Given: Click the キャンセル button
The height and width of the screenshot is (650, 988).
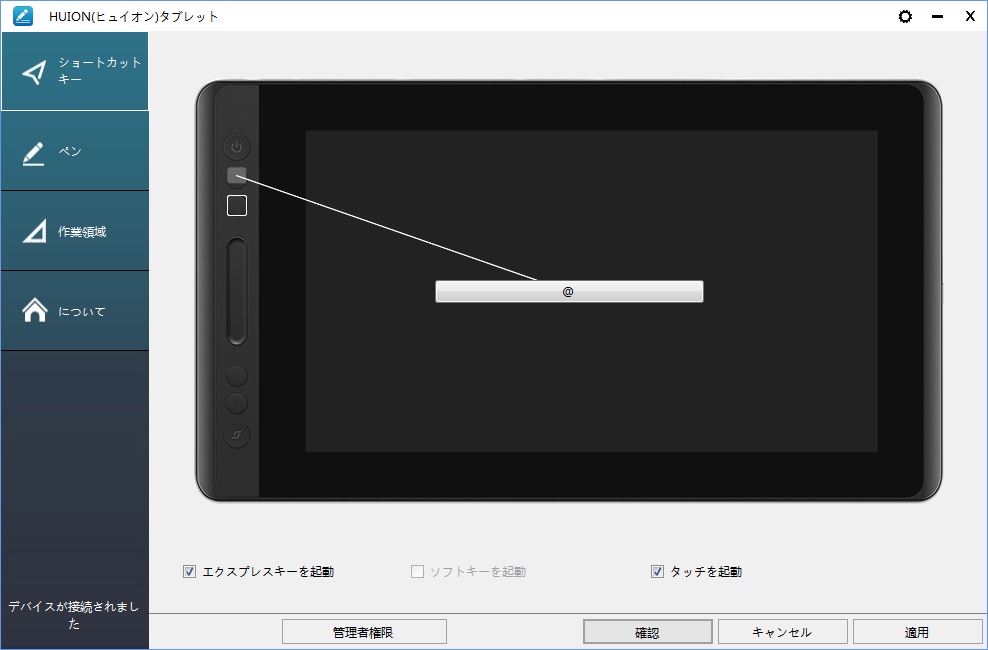Looking at the screenshot, I should tap(783, 632).
